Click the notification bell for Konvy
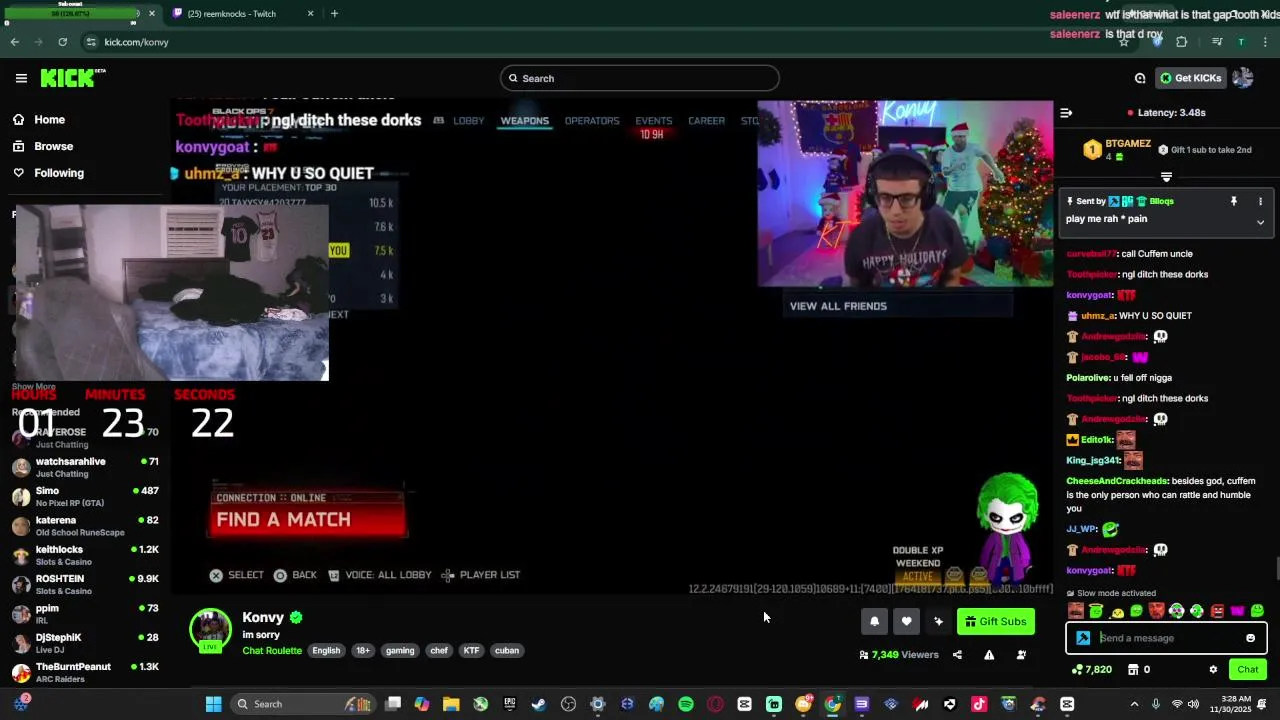The image size is (1280, 720). tap(874, 621)
